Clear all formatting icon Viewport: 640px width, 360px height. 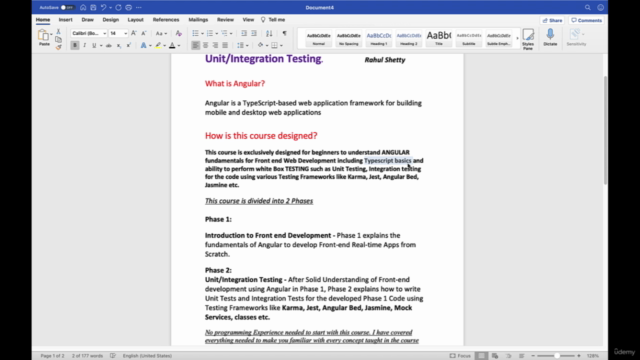(178, 33)
